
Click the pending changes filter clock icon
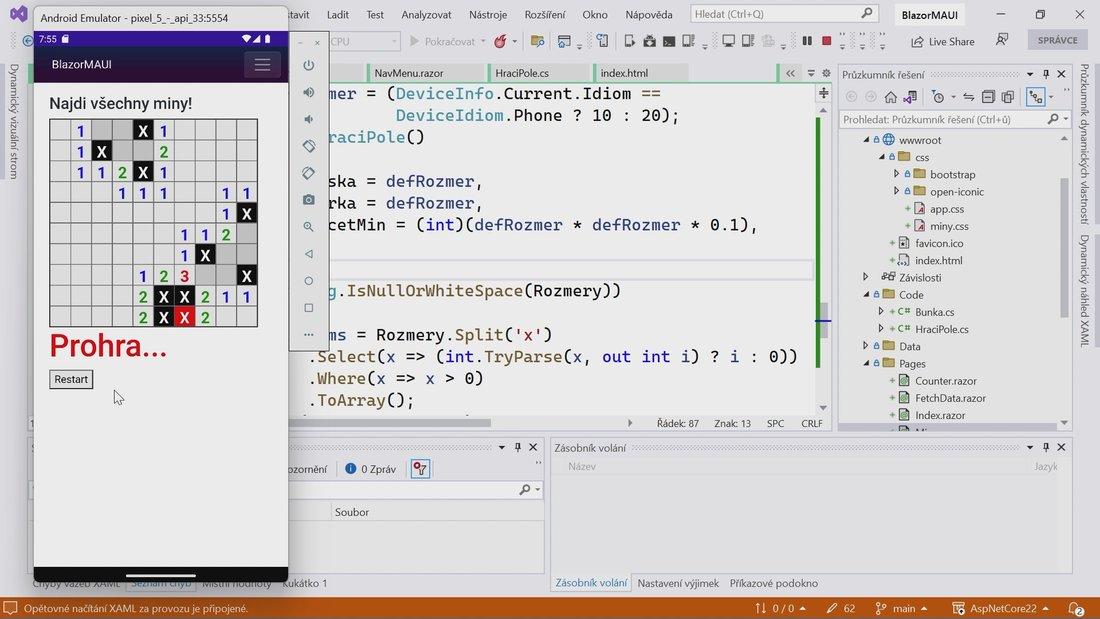938,97
